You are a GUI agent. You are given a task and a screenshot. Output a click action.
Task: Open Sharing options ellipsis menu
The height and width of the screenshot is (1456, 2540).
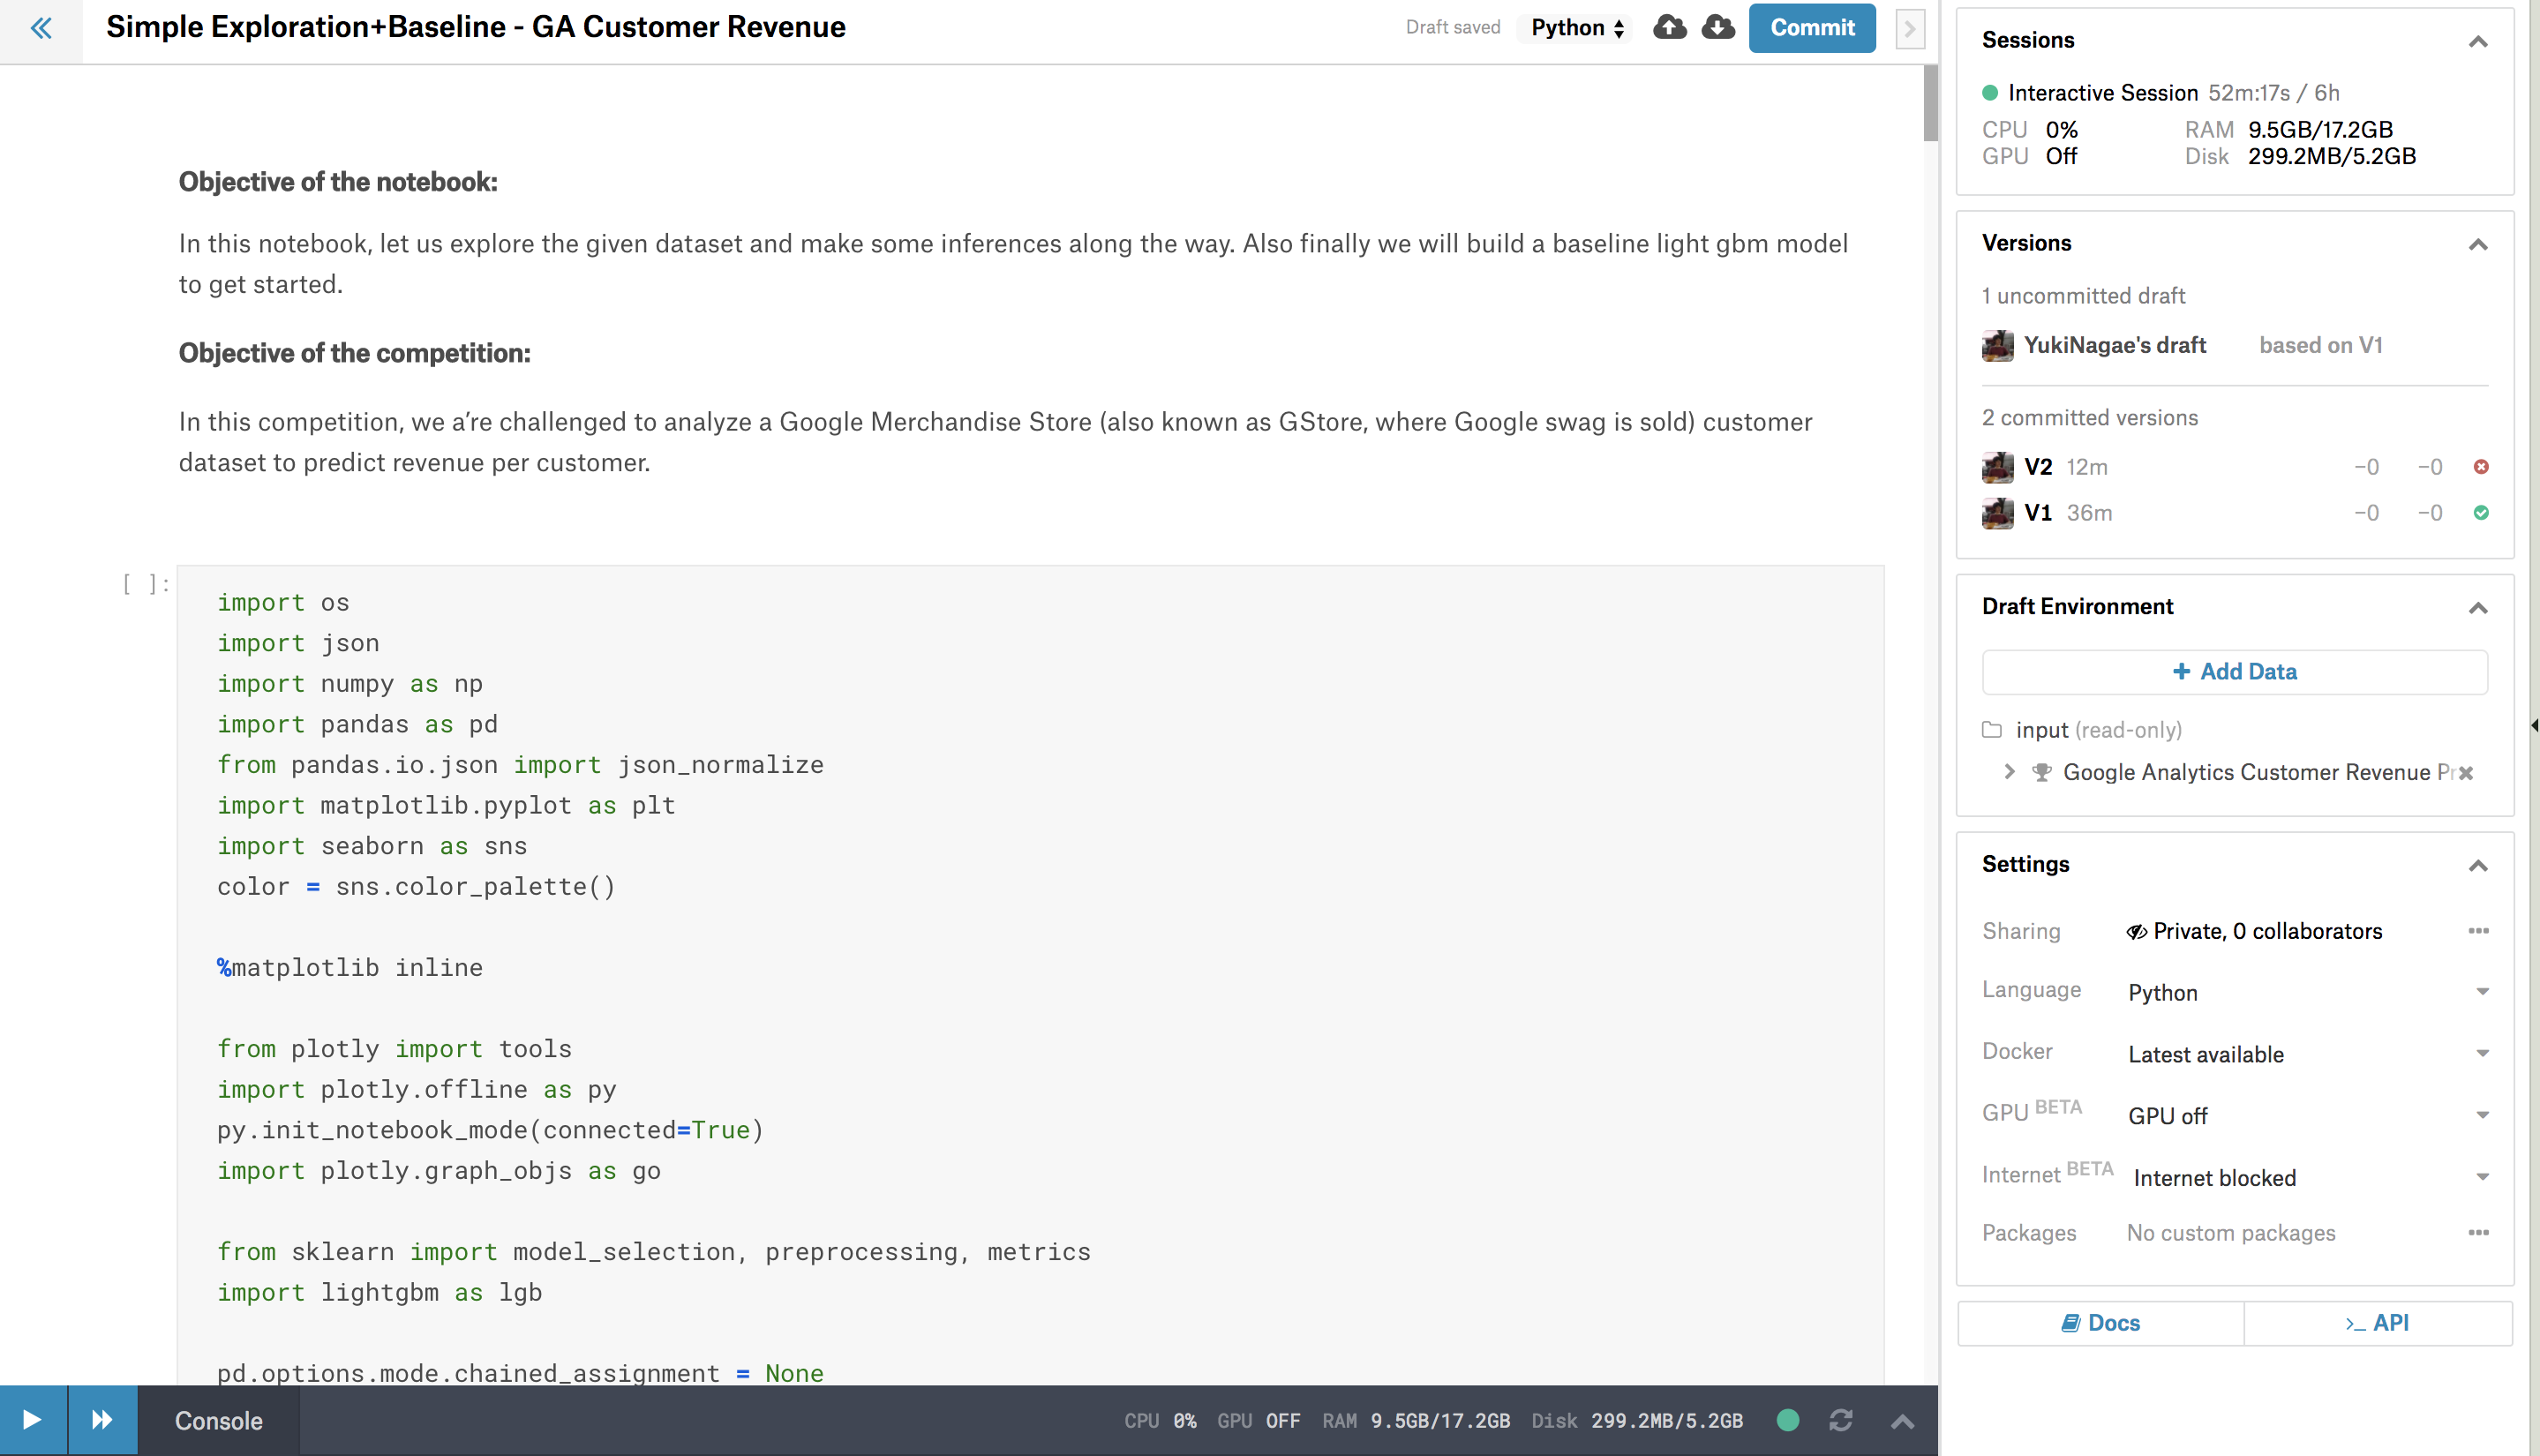2479,930
